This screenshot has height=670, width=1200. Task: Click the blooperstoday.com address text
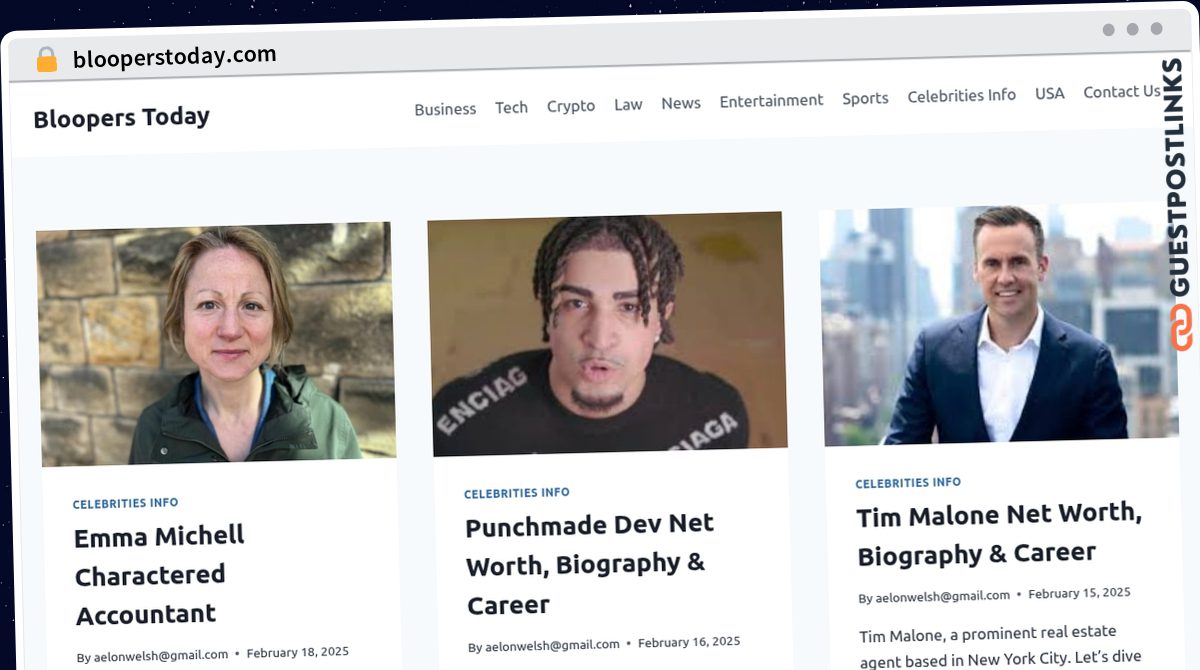tap(175, 57)
